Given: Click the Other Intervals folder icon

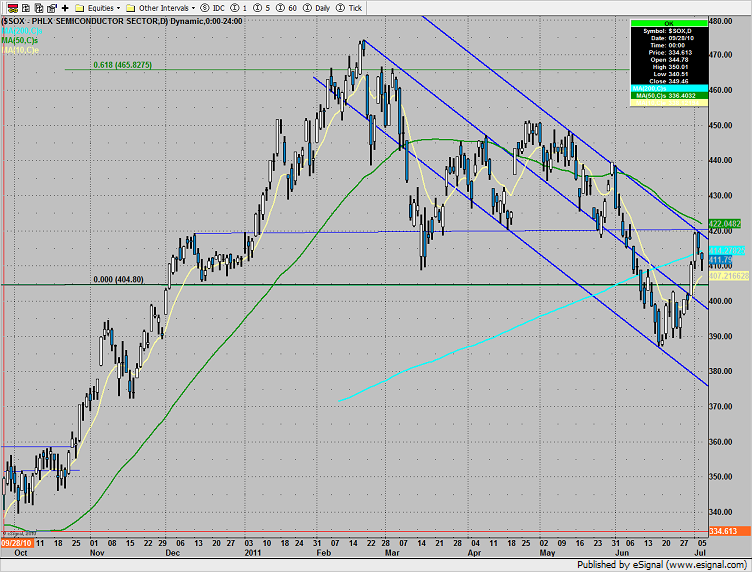Looking at the screenshot, I should tap(130, 8).
